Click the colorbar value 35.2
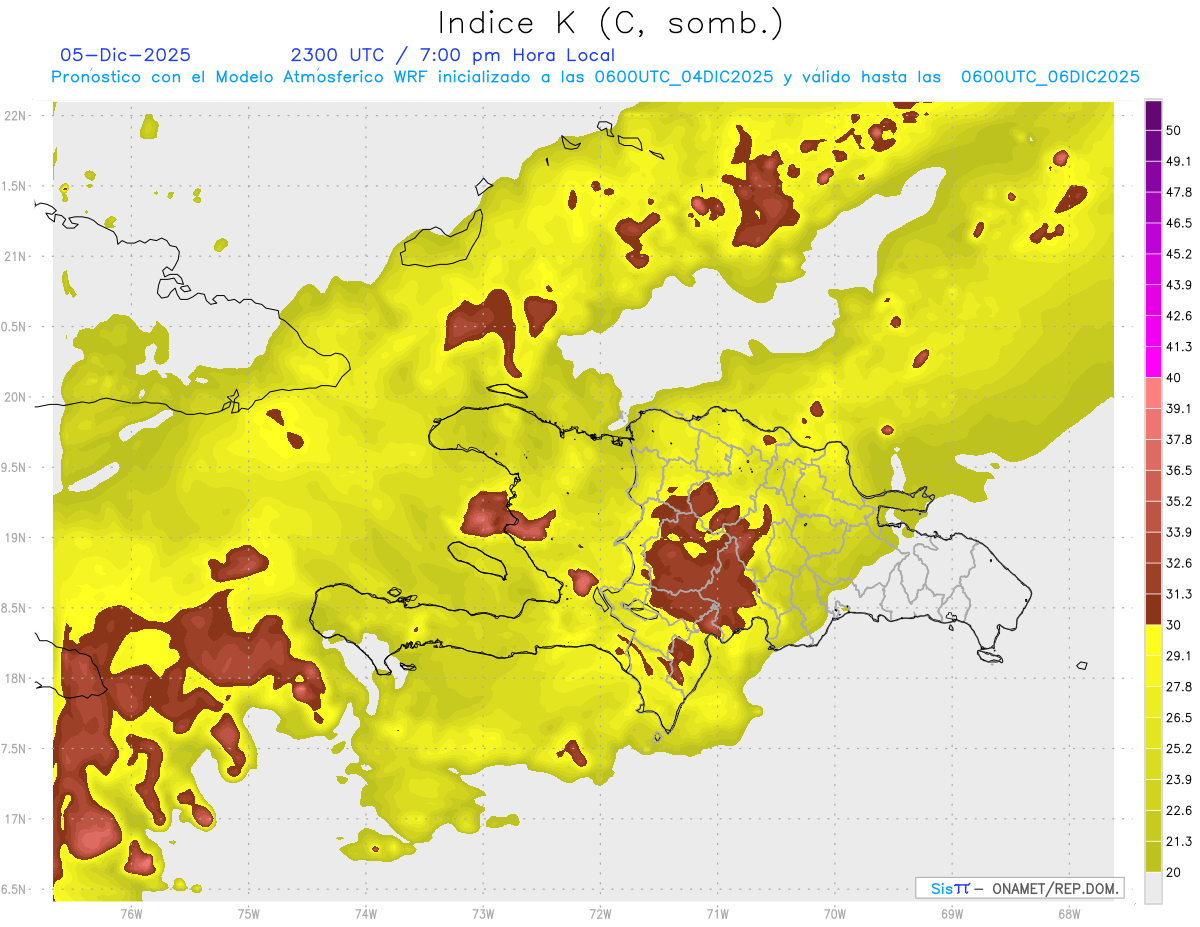 coord(1178,501)
